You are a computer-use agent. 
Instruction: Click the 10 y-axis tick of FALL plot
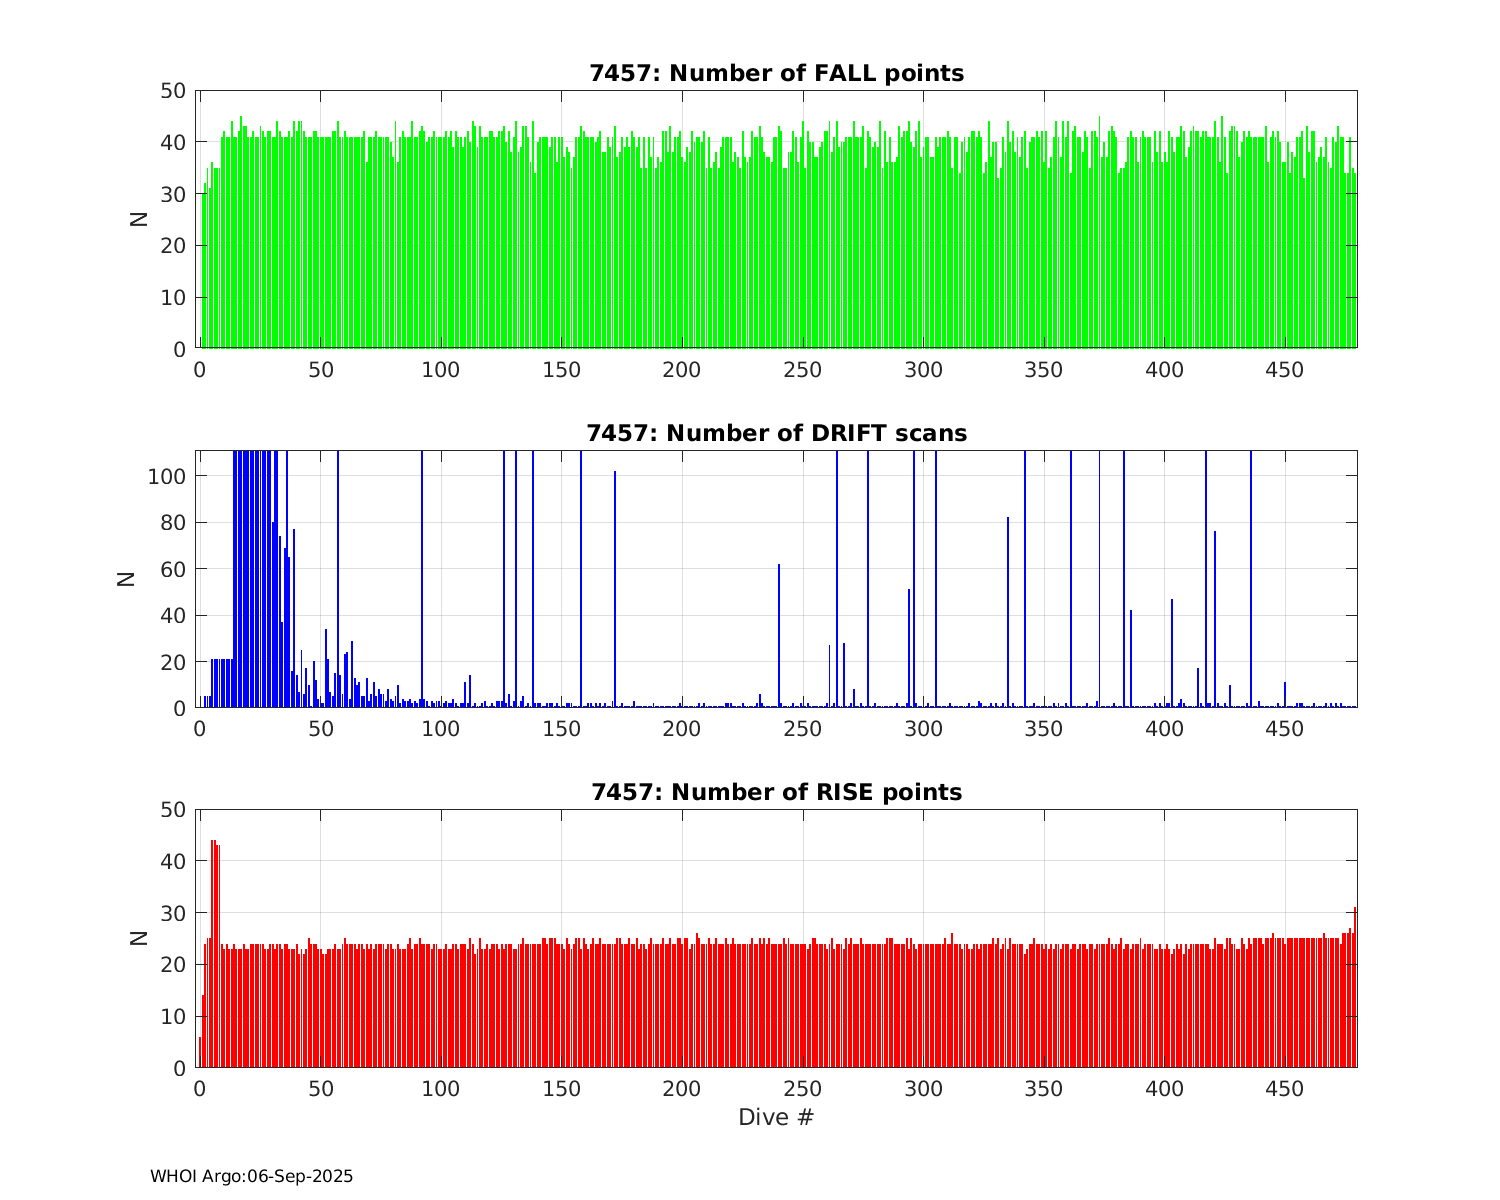(173, 298)
